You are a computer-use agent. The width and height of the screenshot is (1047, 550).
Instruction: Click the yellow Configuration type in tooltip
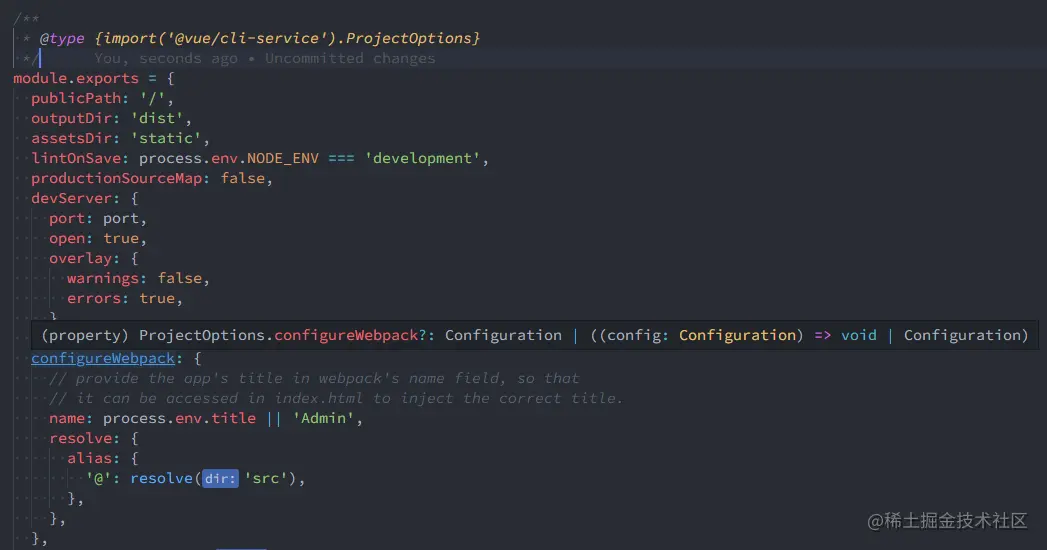(x=737, y=335)
